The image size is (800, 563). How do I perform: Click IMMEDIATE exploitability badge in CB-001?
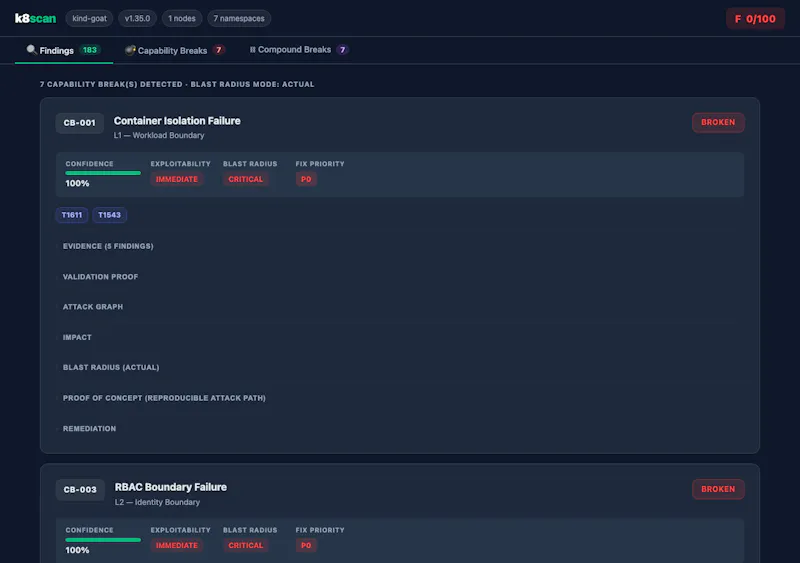click(x=177, y=179)
